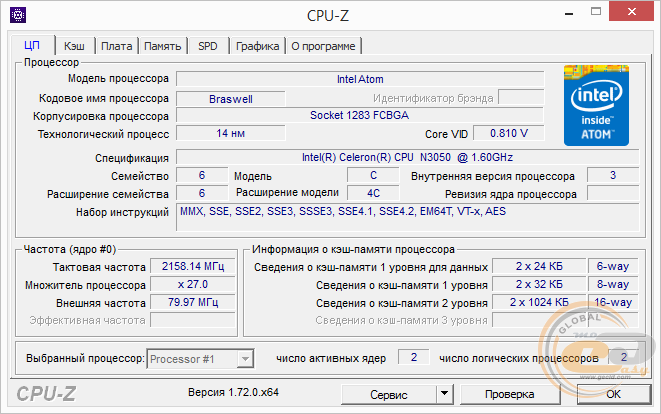
Task: Click the CPU-Z app icon in title bar
Action: coord(18,15)
